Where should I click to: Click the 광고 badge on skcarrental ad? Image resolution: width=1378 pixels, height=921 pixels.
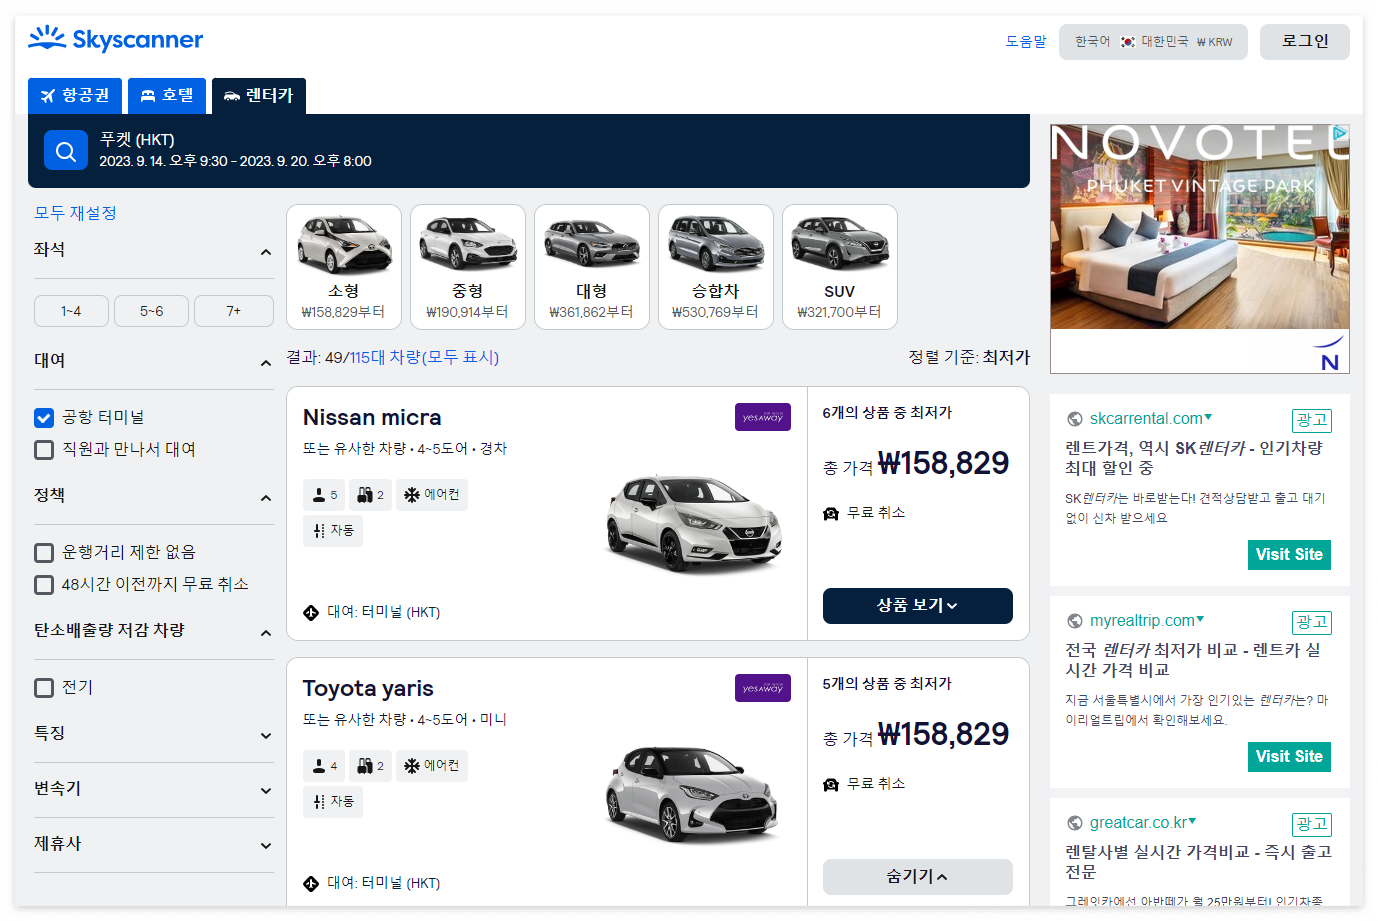(1312, 420)
